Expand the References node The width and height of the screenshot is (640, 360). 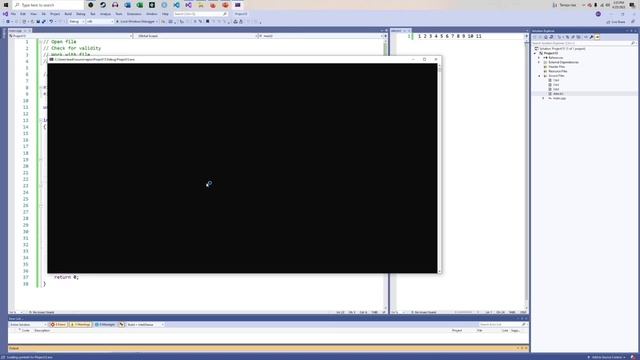540,58
